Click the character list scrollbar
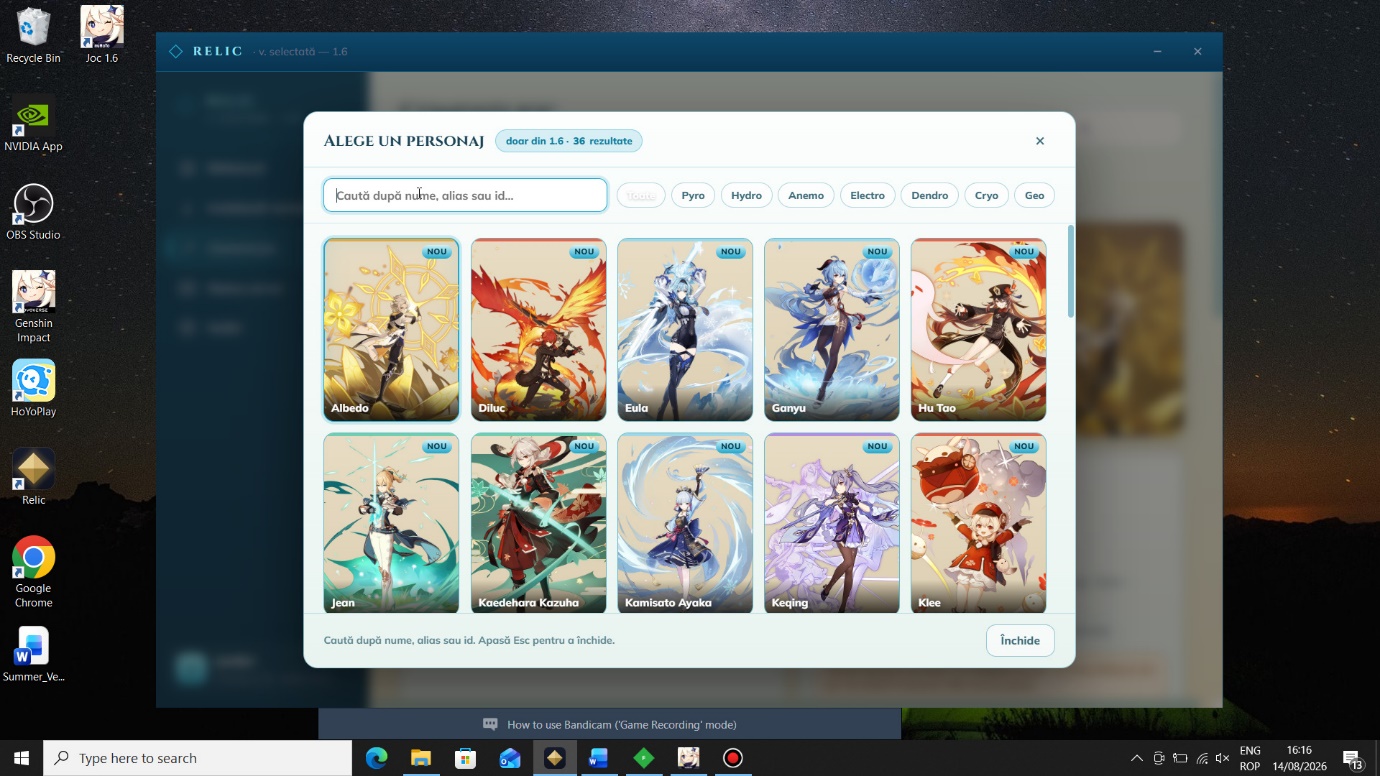 point(1071,272)
